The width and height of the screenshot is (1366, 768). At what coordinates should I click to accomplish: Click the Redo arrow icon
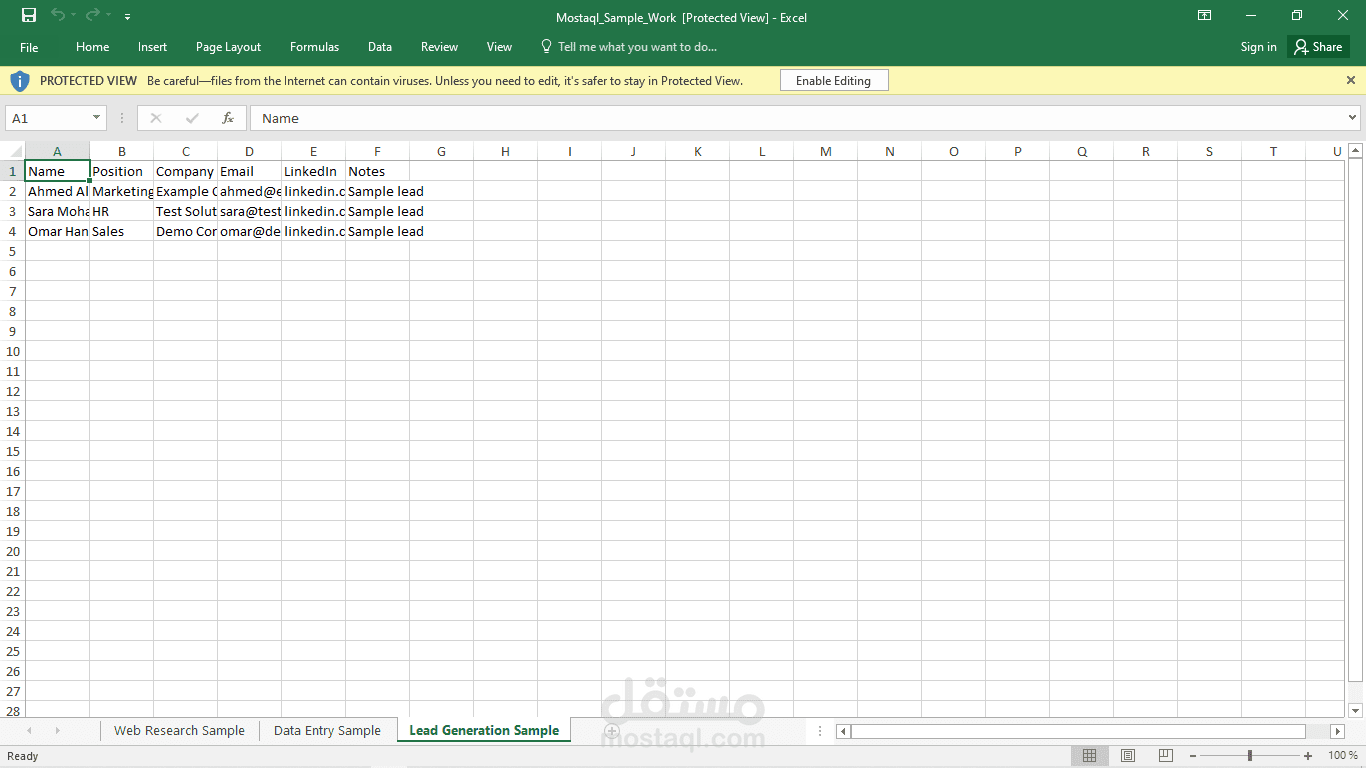coord(93,15)
